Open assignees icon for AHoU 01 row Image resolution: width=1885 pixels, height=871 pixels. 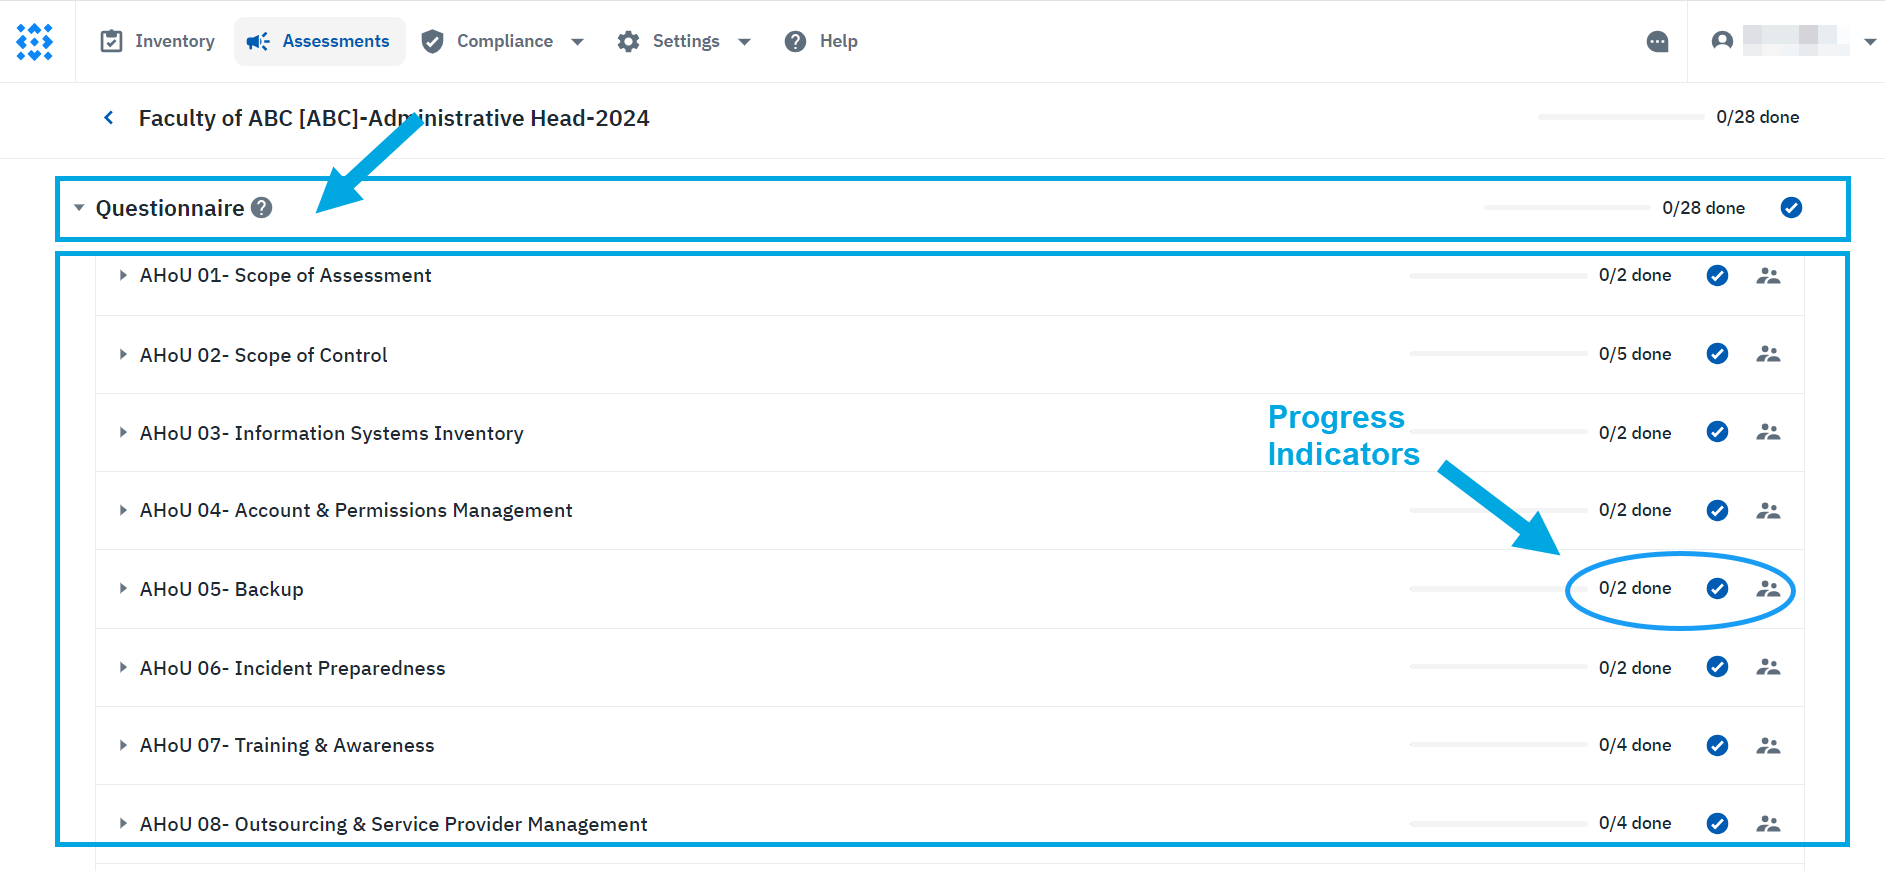pyautogui.click(x=1768, y=276)
